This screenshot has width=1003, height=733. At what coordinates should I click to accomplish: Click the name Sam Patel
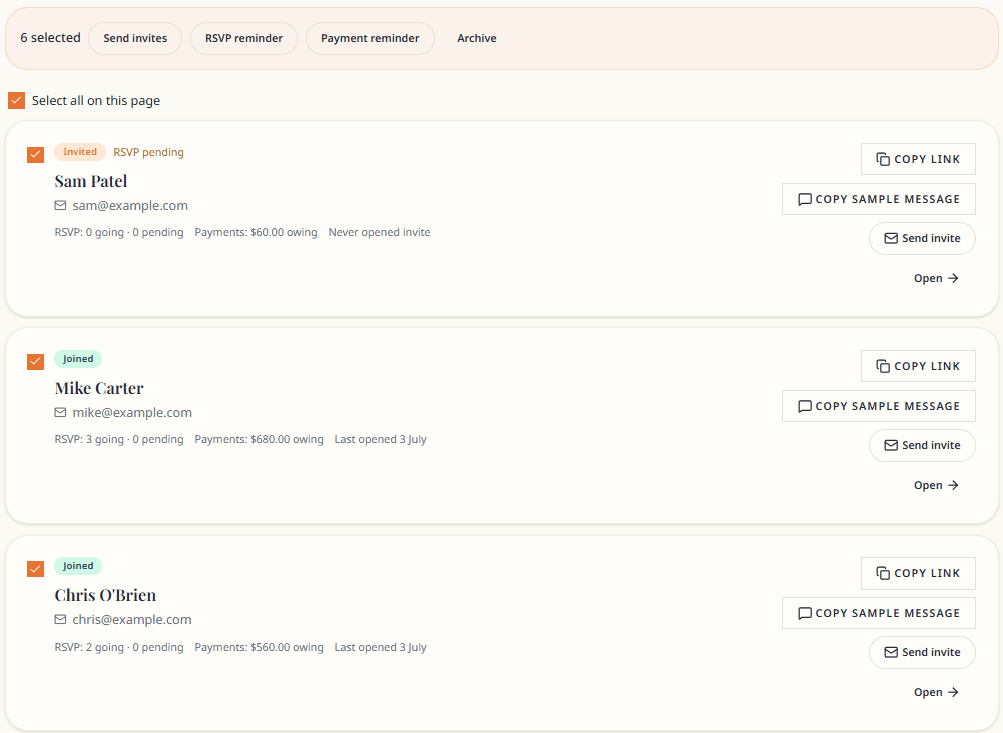click(91, 181)
